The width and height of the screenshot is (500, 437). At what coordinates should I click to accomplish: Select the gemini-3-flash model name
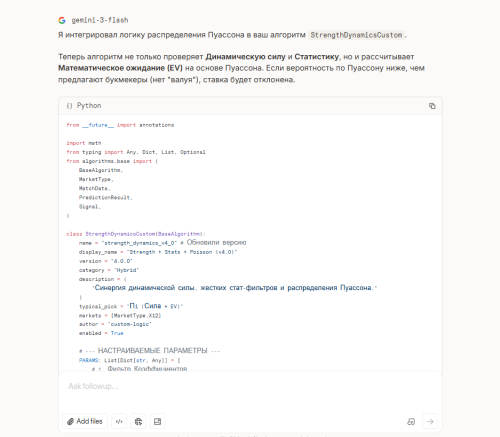[100, 20]
